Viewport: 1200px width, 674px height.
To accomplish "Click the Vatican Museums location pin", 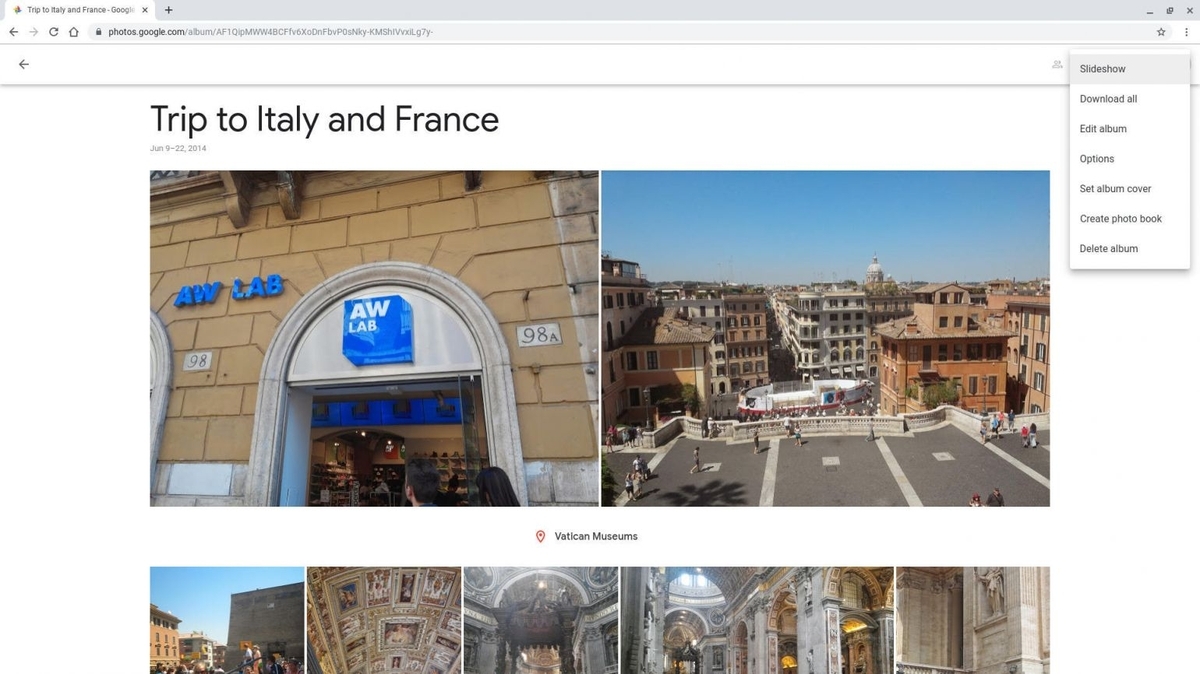I will pyautogui.click(x=540, y=536).
